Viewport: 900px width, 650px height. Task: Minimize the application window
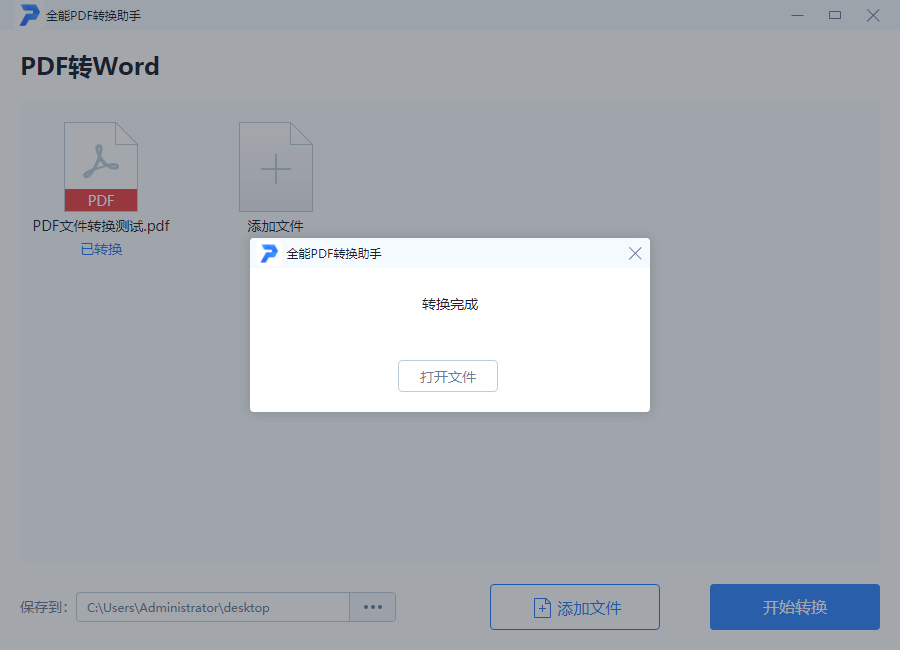click(797, 15)
